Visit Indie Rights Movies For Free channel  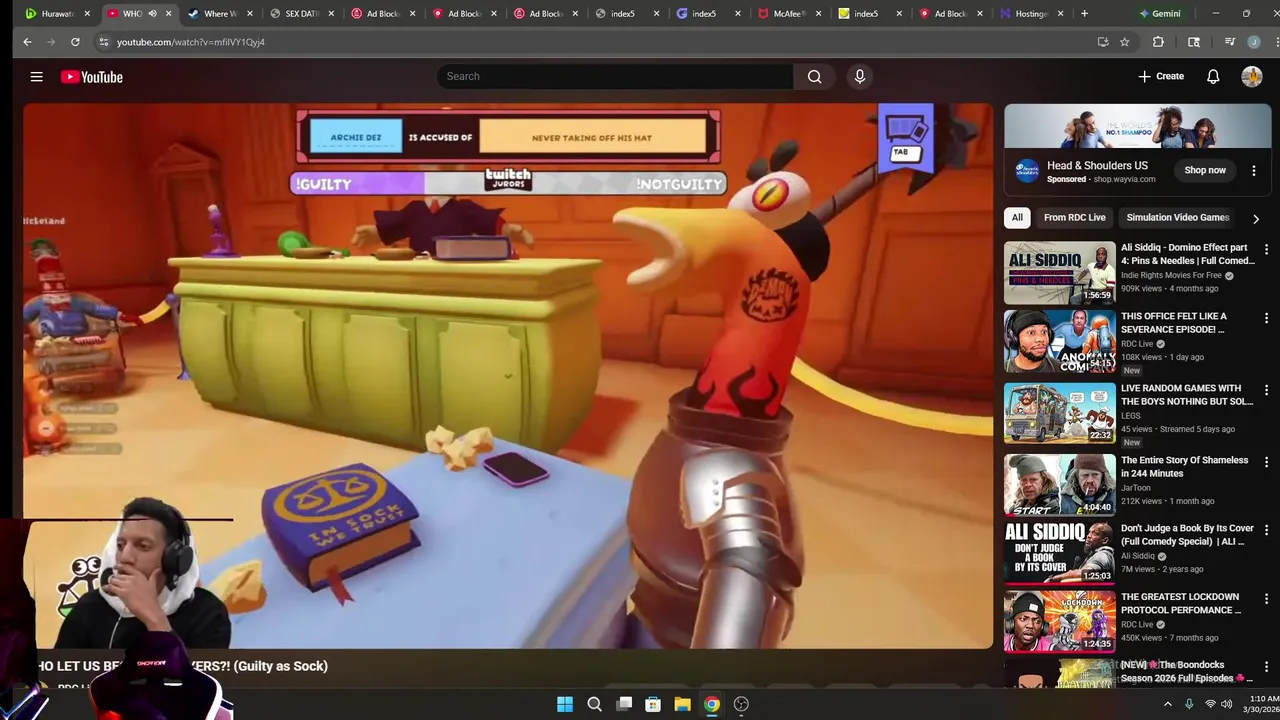tap(1171, 275)
